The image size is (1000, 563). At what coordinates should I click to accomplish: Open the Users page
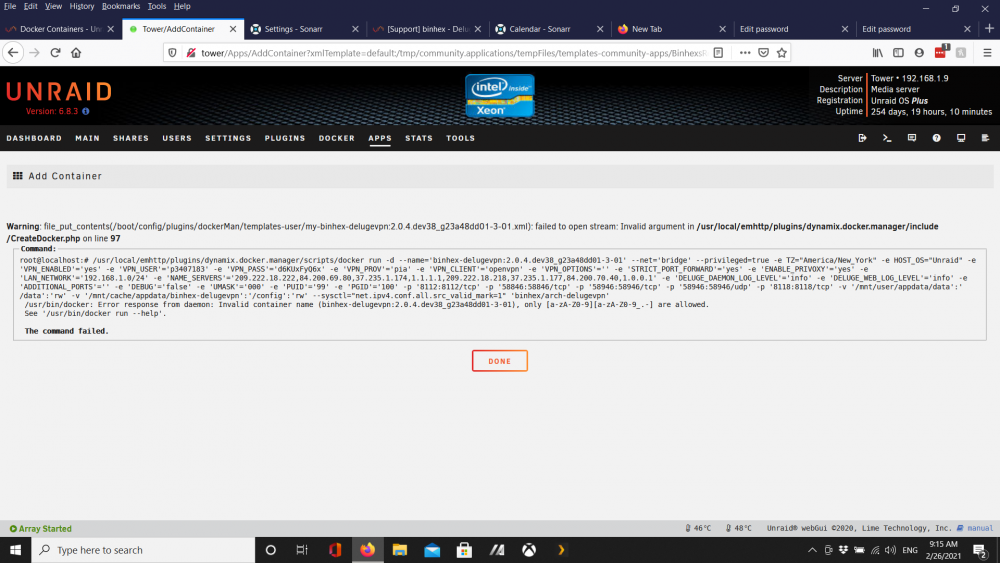coord(177,138)
